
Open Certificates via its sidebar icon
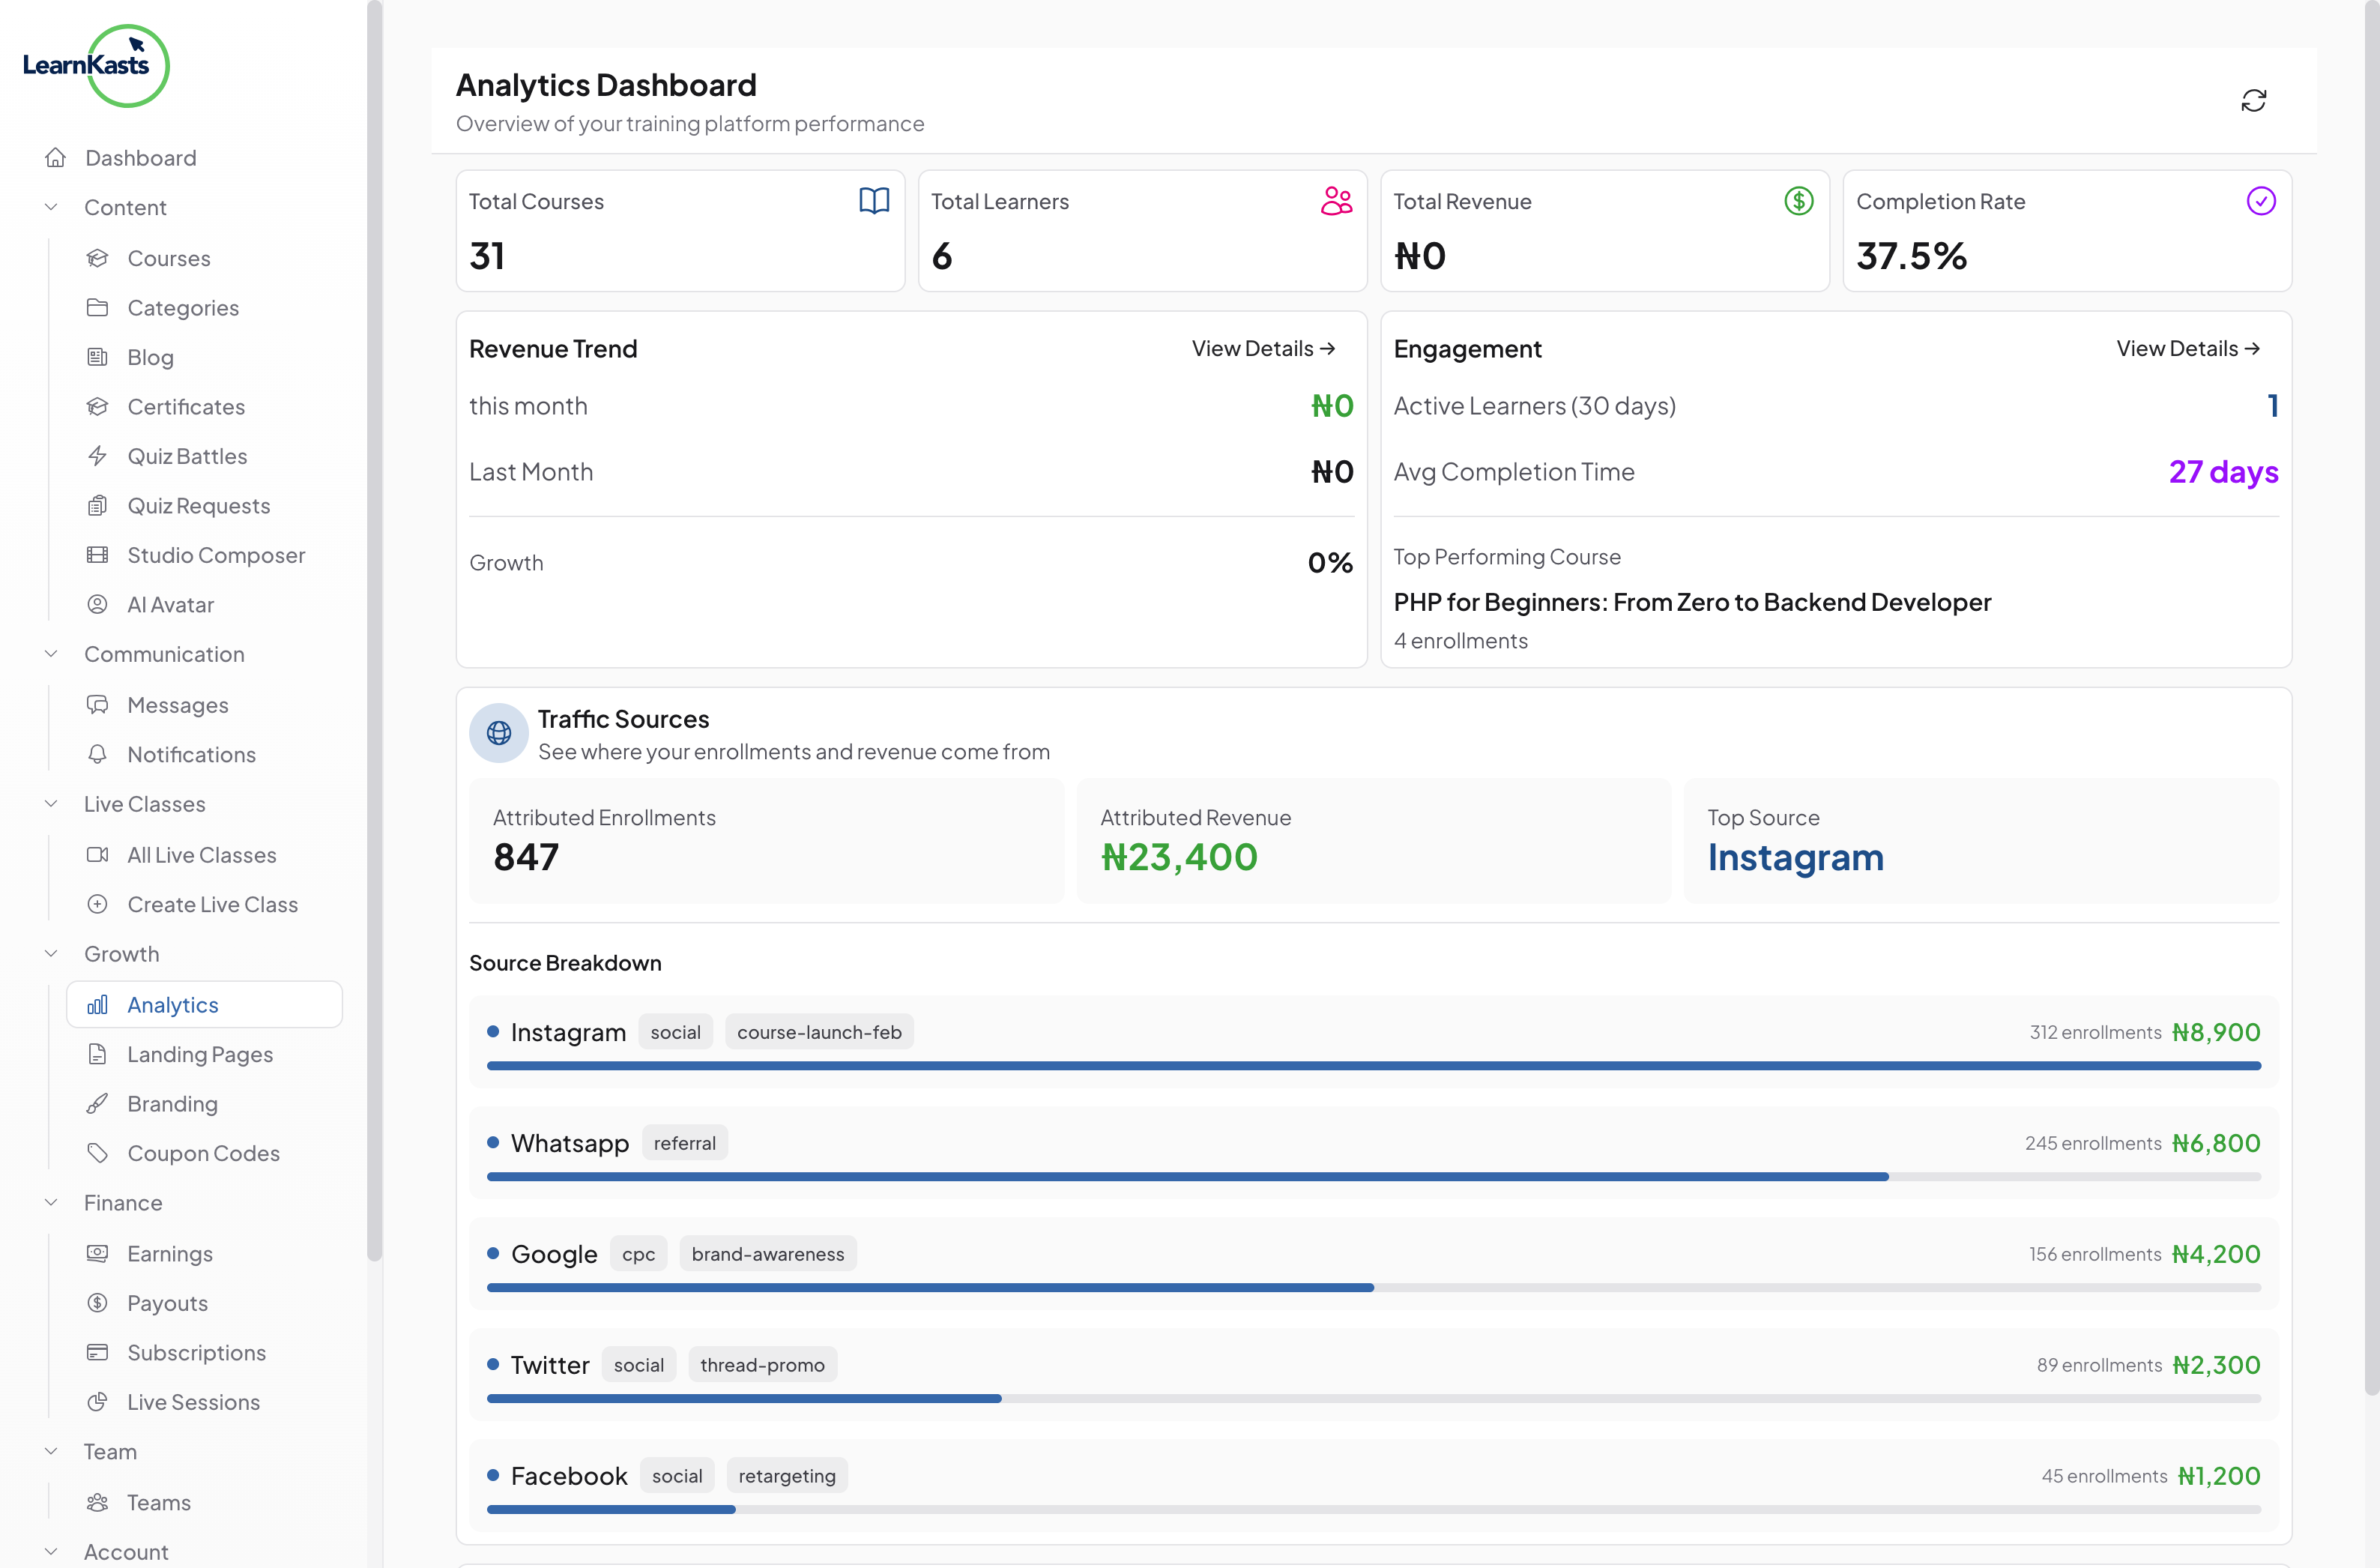click(98, 406)
